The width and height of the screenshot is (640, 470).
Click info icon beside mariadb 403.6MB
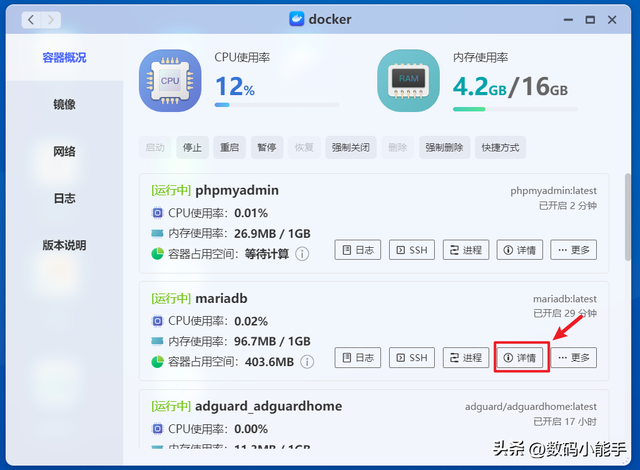point(307,361)
